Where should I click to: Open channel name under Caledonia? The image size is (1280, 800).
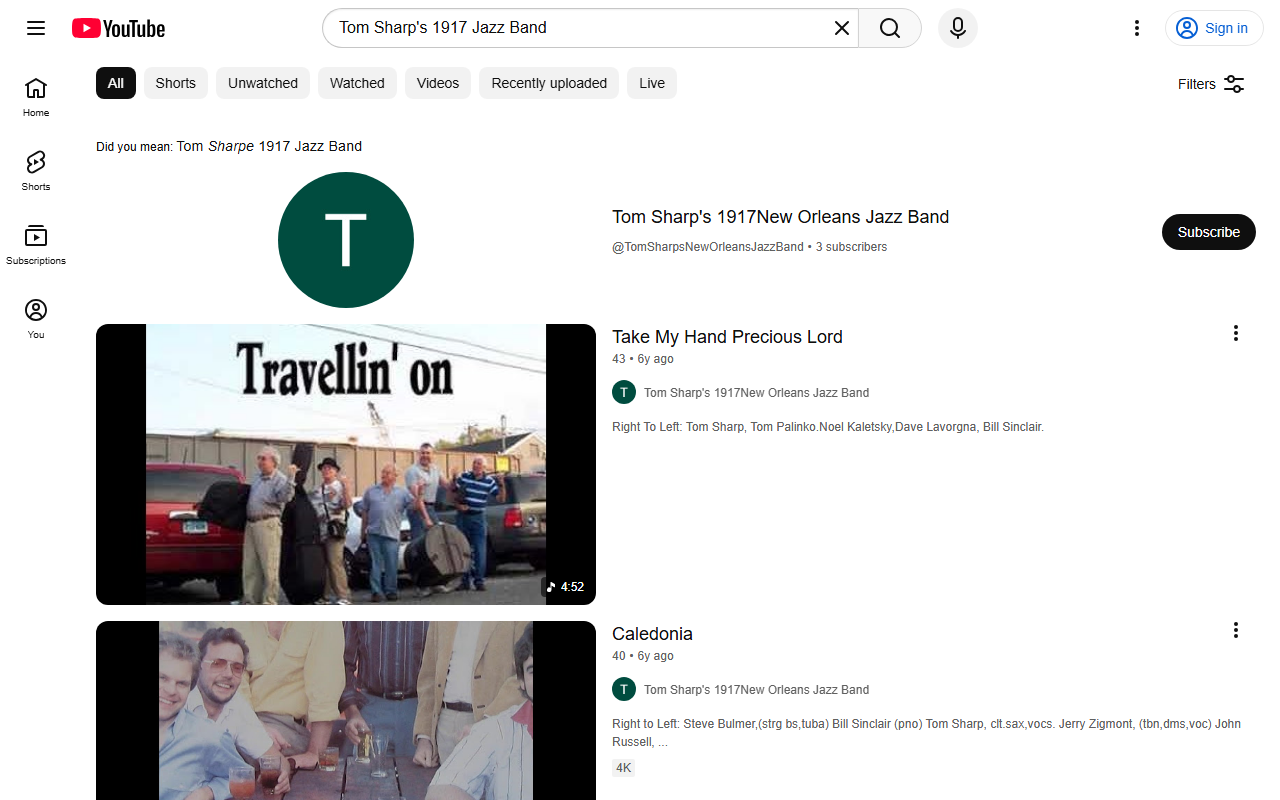pyautogui.click(x=756, y=690)
